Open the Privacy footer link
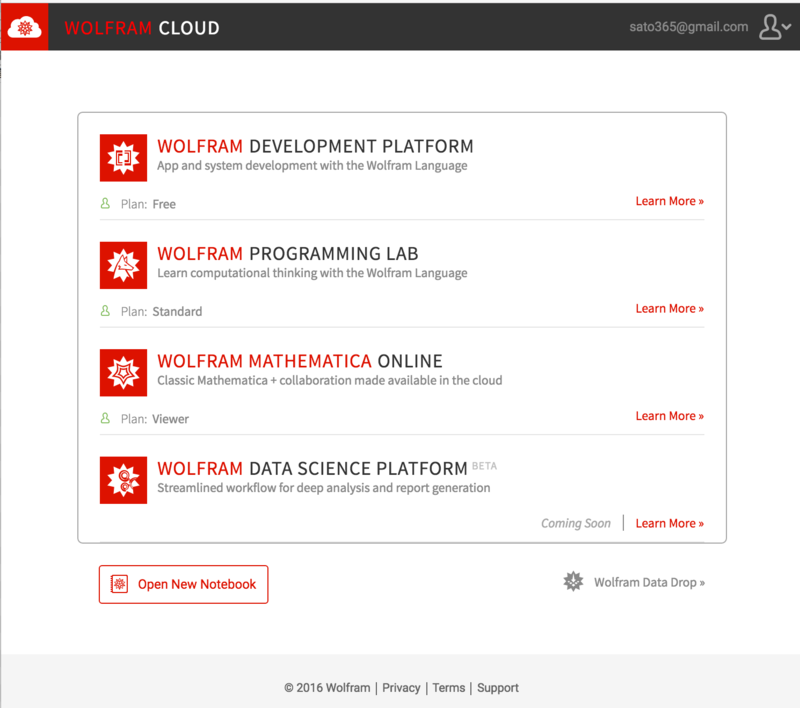The width and height of the screenshot is (800, 708). coord(401,688)
